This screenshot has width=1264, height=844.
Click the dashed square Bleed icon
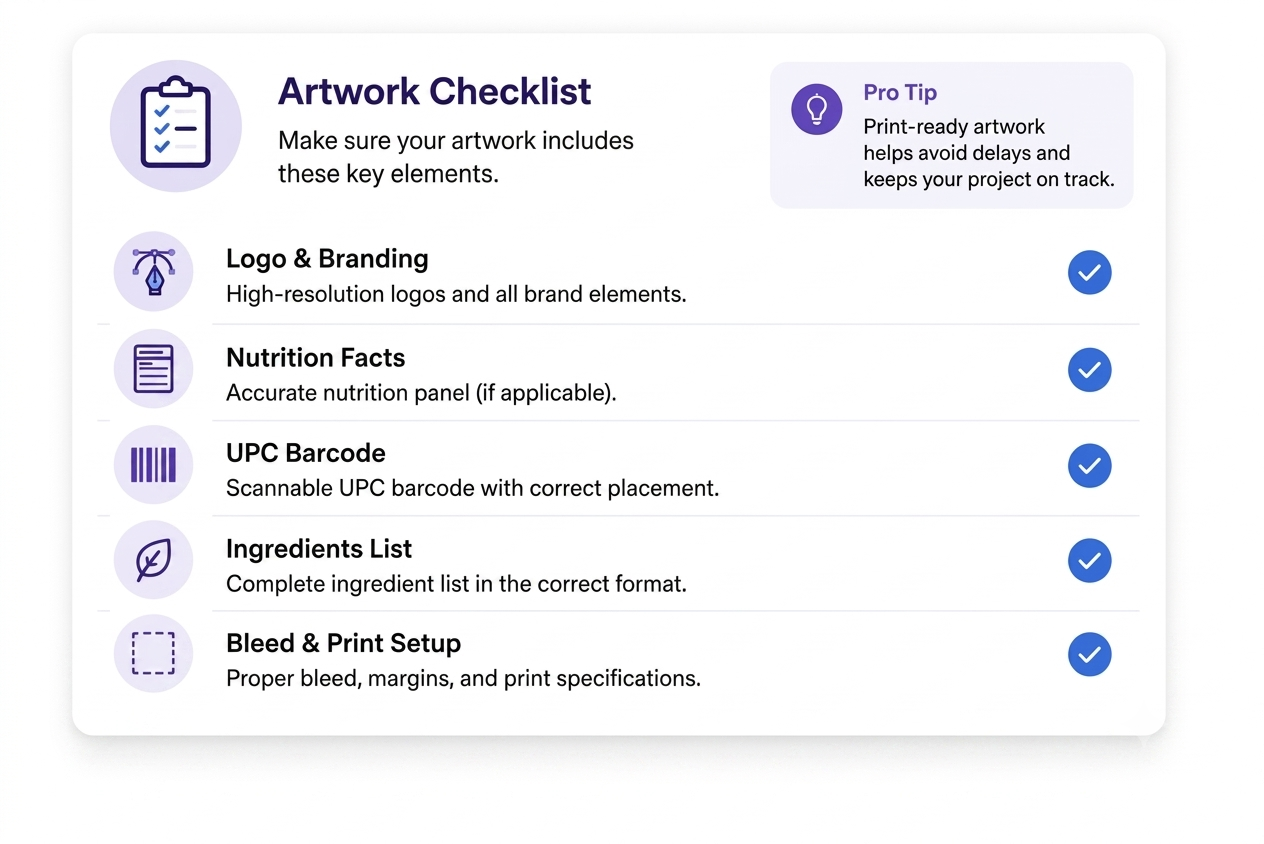tap(153, 654)
